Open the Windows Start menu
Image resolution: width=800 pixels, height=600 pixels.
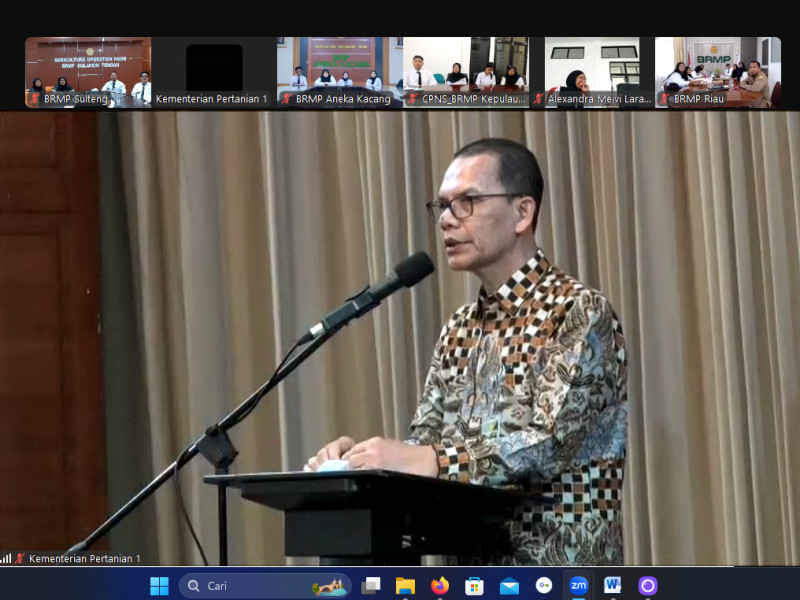click(159, 586)
